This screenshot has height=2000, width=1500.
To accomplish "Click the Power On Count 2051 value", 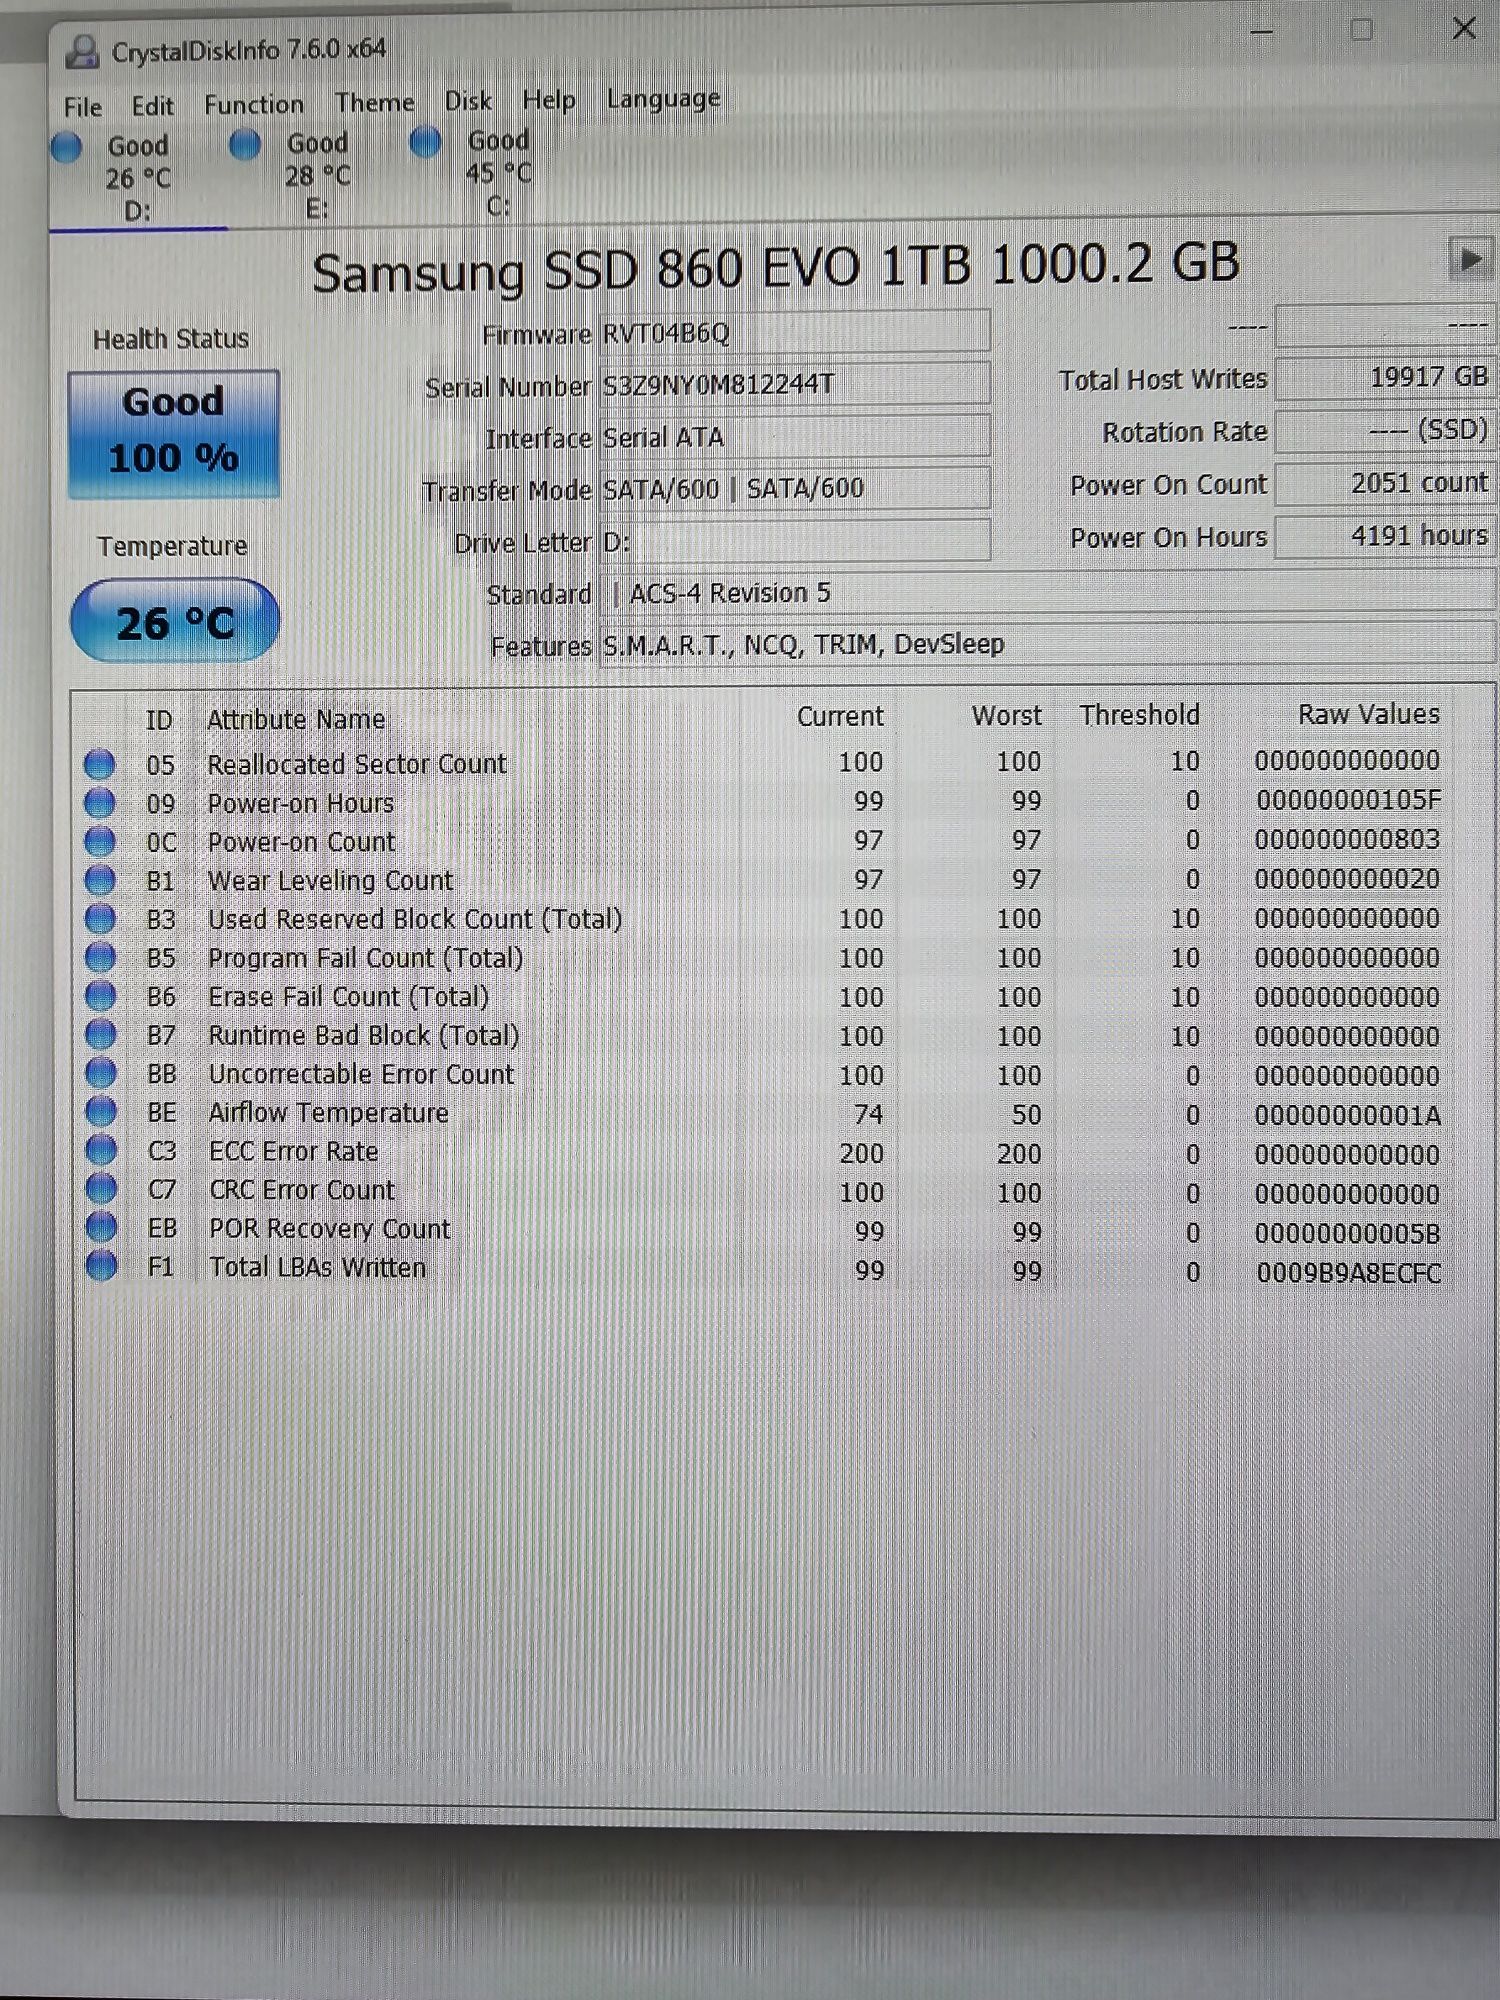I will 1385,483.
